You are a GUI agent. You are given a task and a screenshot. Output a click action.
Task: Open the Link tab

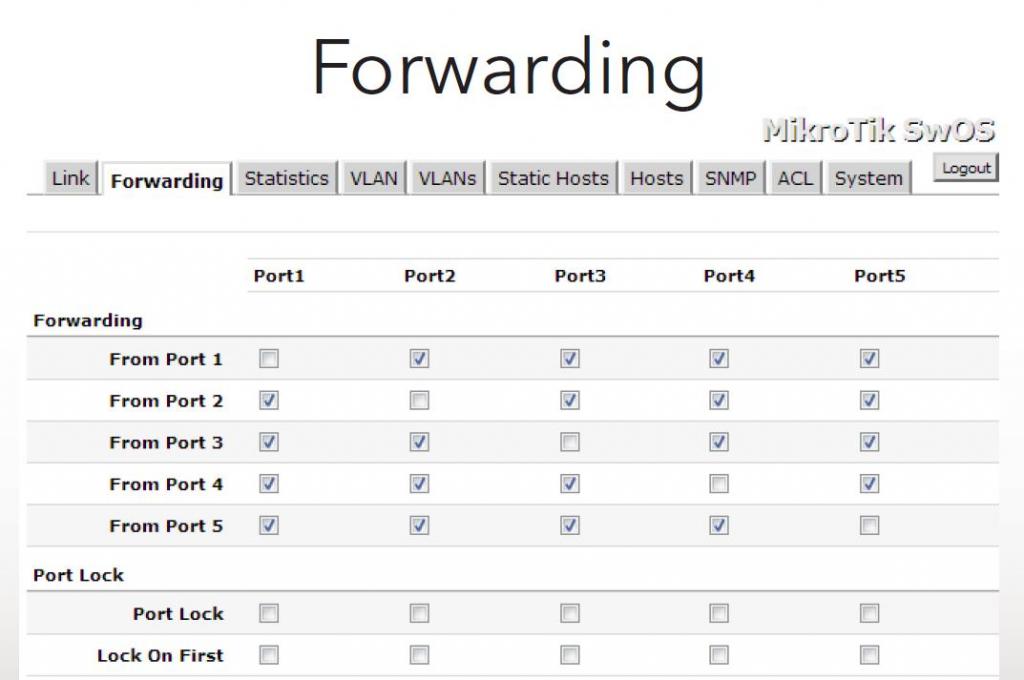point(70,179)
